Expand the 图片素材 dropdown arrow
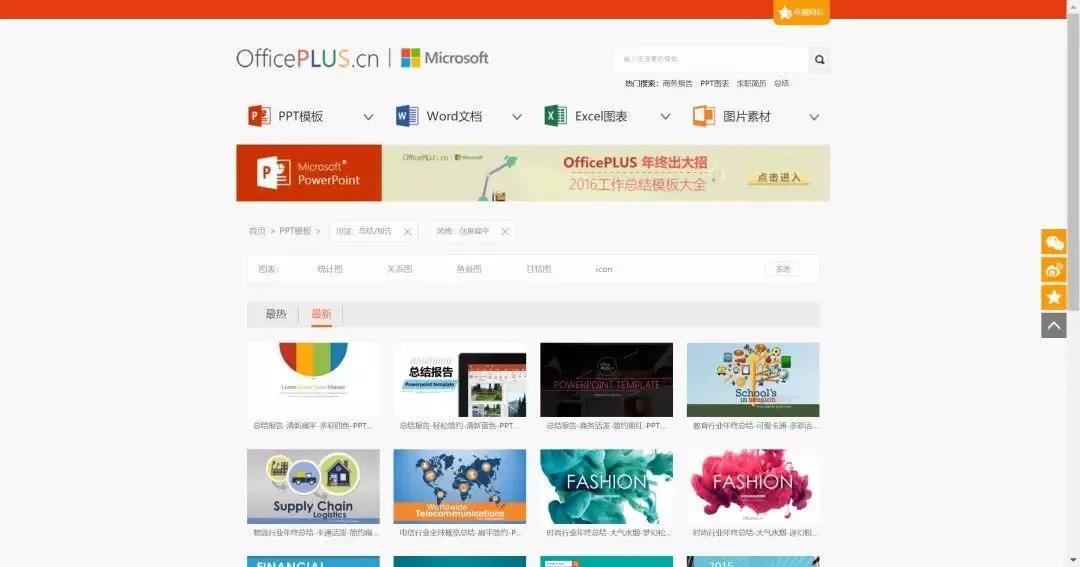The height and width of the screenshot is (567, 1080). tap(814, 117)
